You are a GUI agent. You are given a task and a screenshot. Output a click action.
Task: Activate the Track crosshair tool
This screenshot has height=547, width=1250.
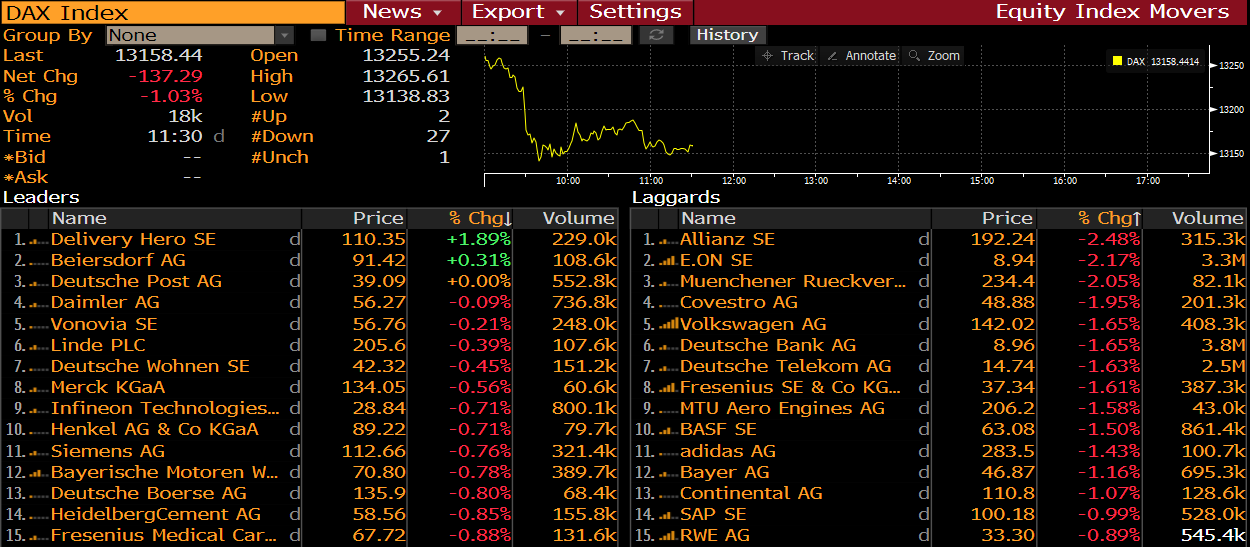click(x=788, y=56)
